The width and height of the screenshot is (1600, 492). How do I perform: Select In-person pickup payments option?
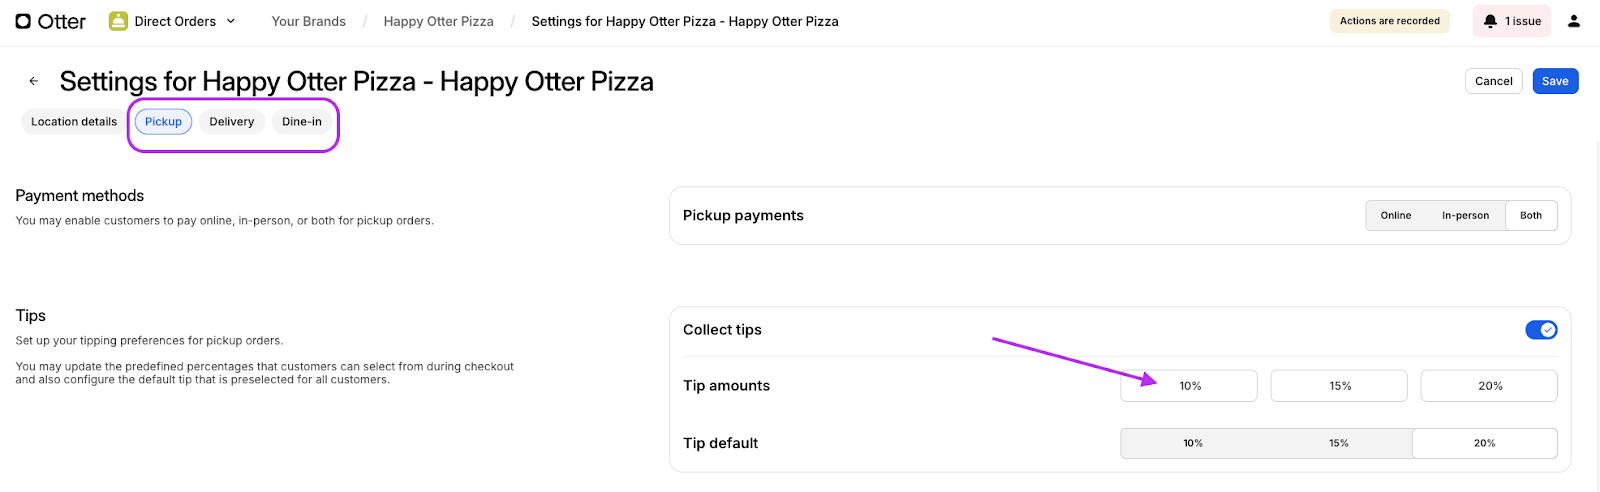click(1465, 215)
